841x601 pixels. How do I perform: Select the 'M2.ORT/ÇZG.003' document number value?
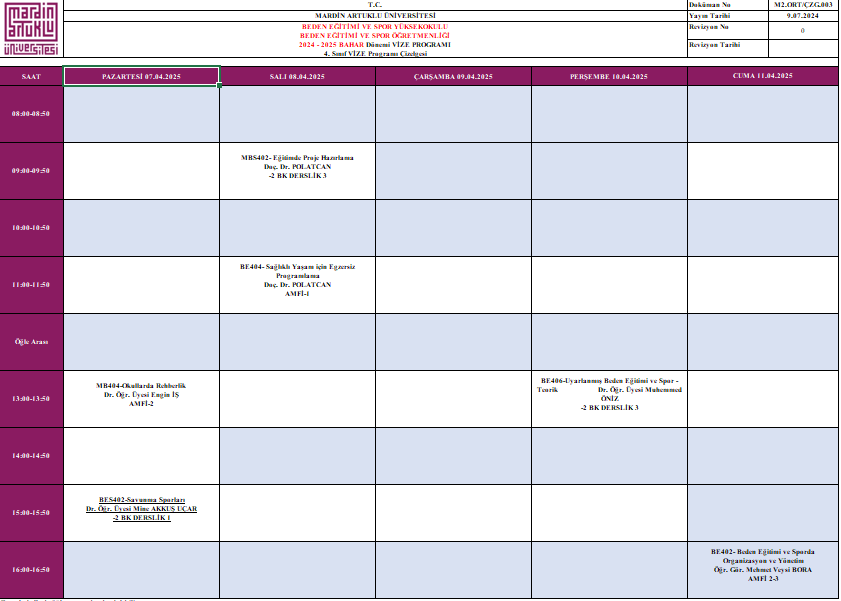803,5
